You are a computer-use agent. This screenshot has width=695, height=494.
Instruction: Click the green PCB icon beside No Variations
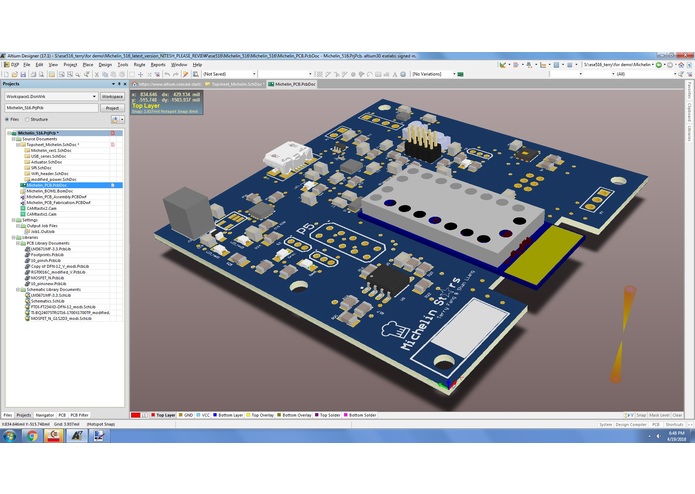click(460, 74)
